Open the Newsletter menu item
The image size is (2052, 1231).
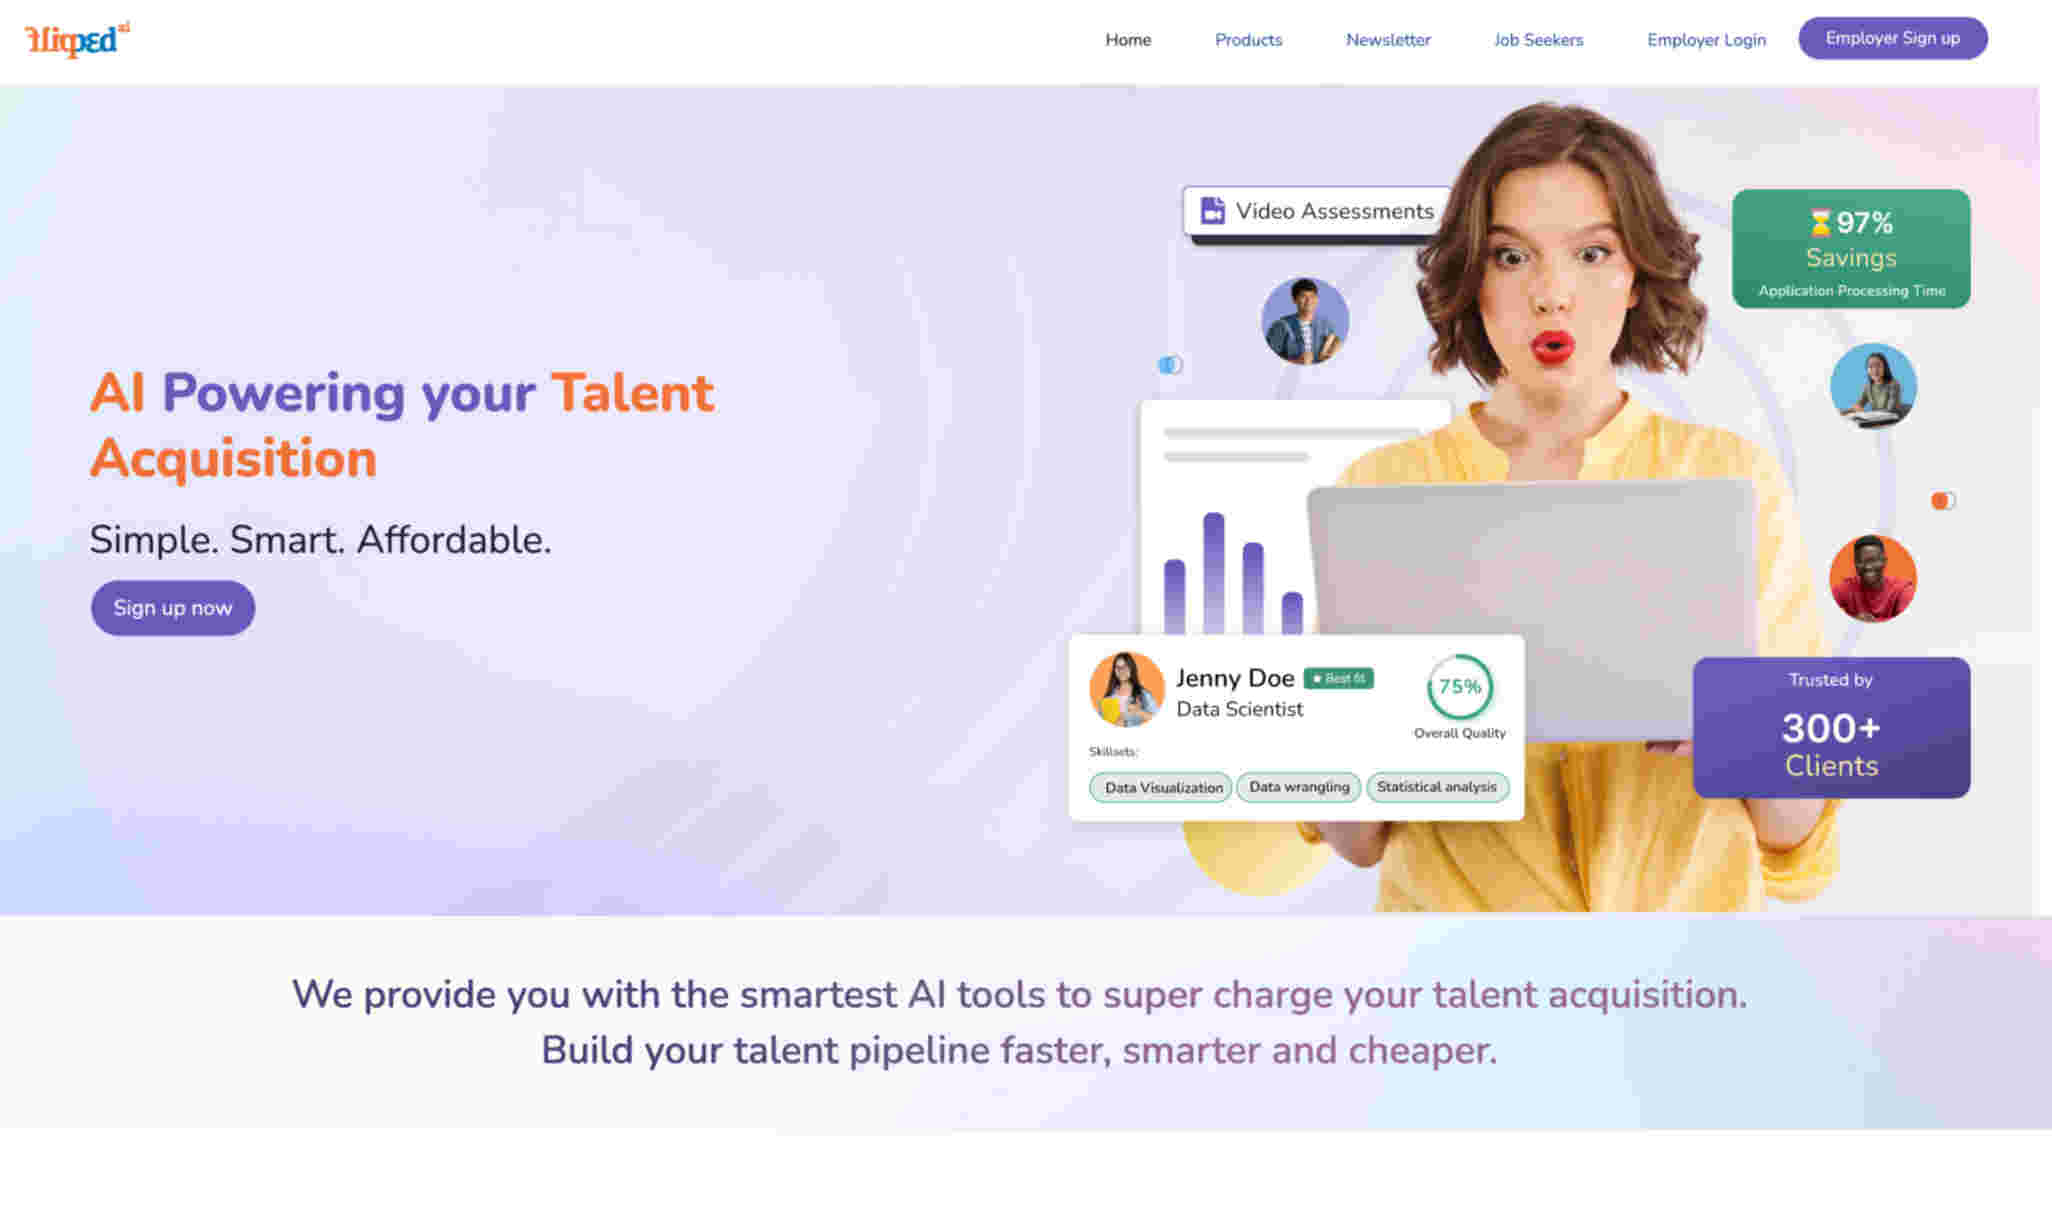(1387, 40)
